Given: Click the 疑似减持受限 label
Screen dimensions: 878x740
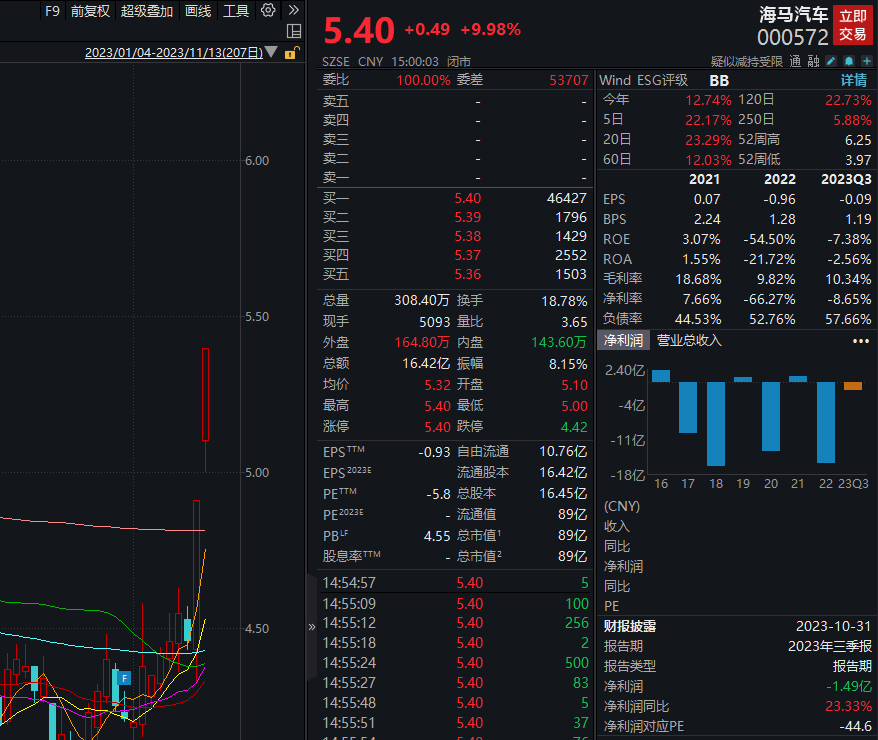Looking at the screenshot, I should point(746,62).
